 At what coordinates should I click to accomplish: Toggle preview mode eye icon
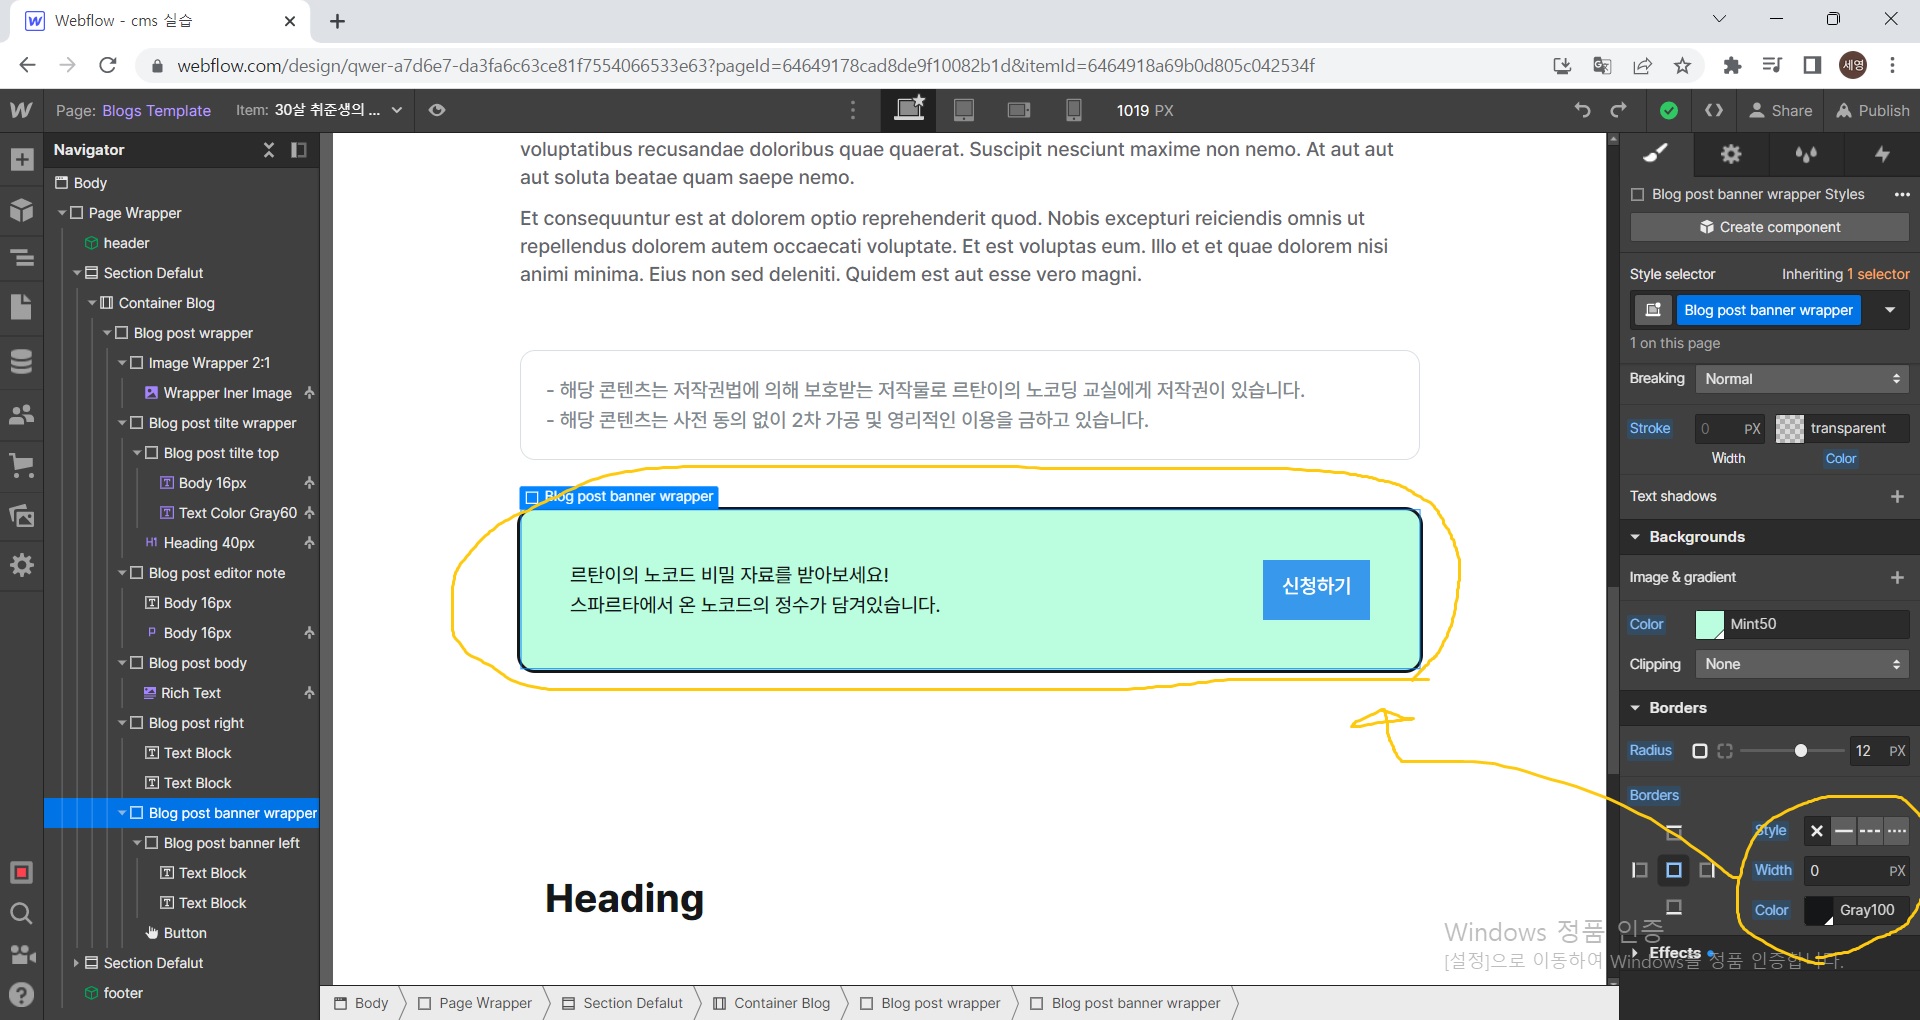(437, 110)
